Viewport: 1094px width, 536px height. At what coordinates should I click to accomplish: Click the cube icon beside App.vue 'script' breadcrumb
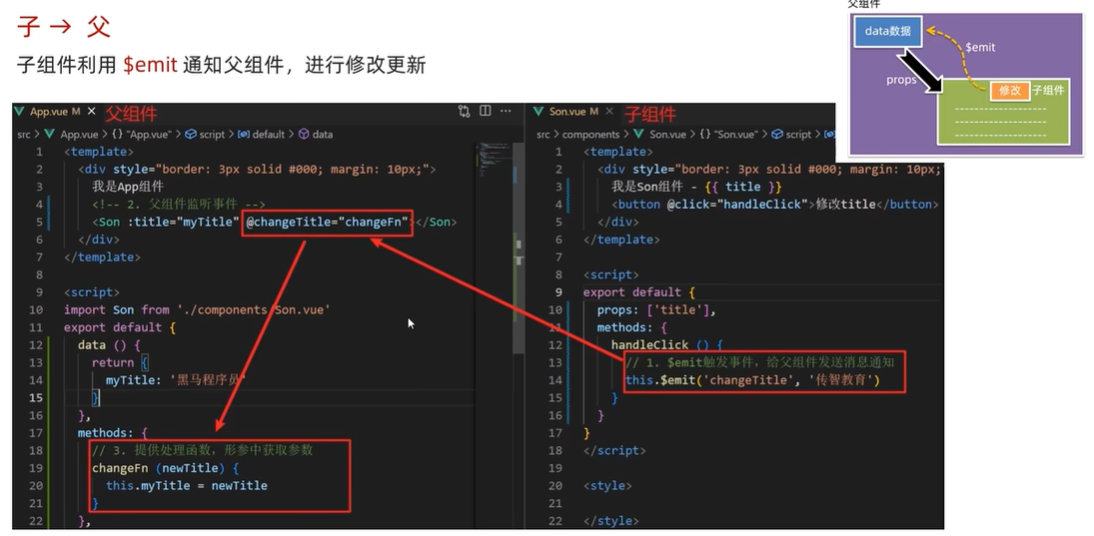191,134
